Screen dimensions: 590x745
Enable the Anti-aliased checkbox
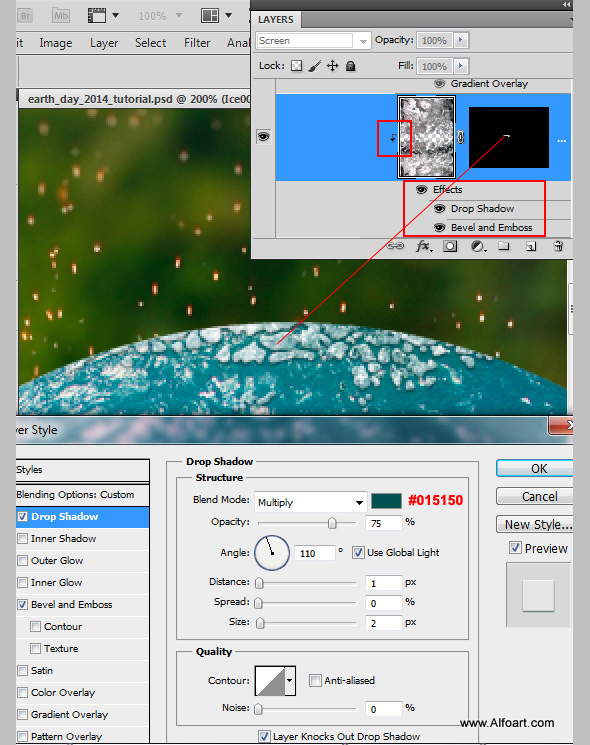(314, 680)
